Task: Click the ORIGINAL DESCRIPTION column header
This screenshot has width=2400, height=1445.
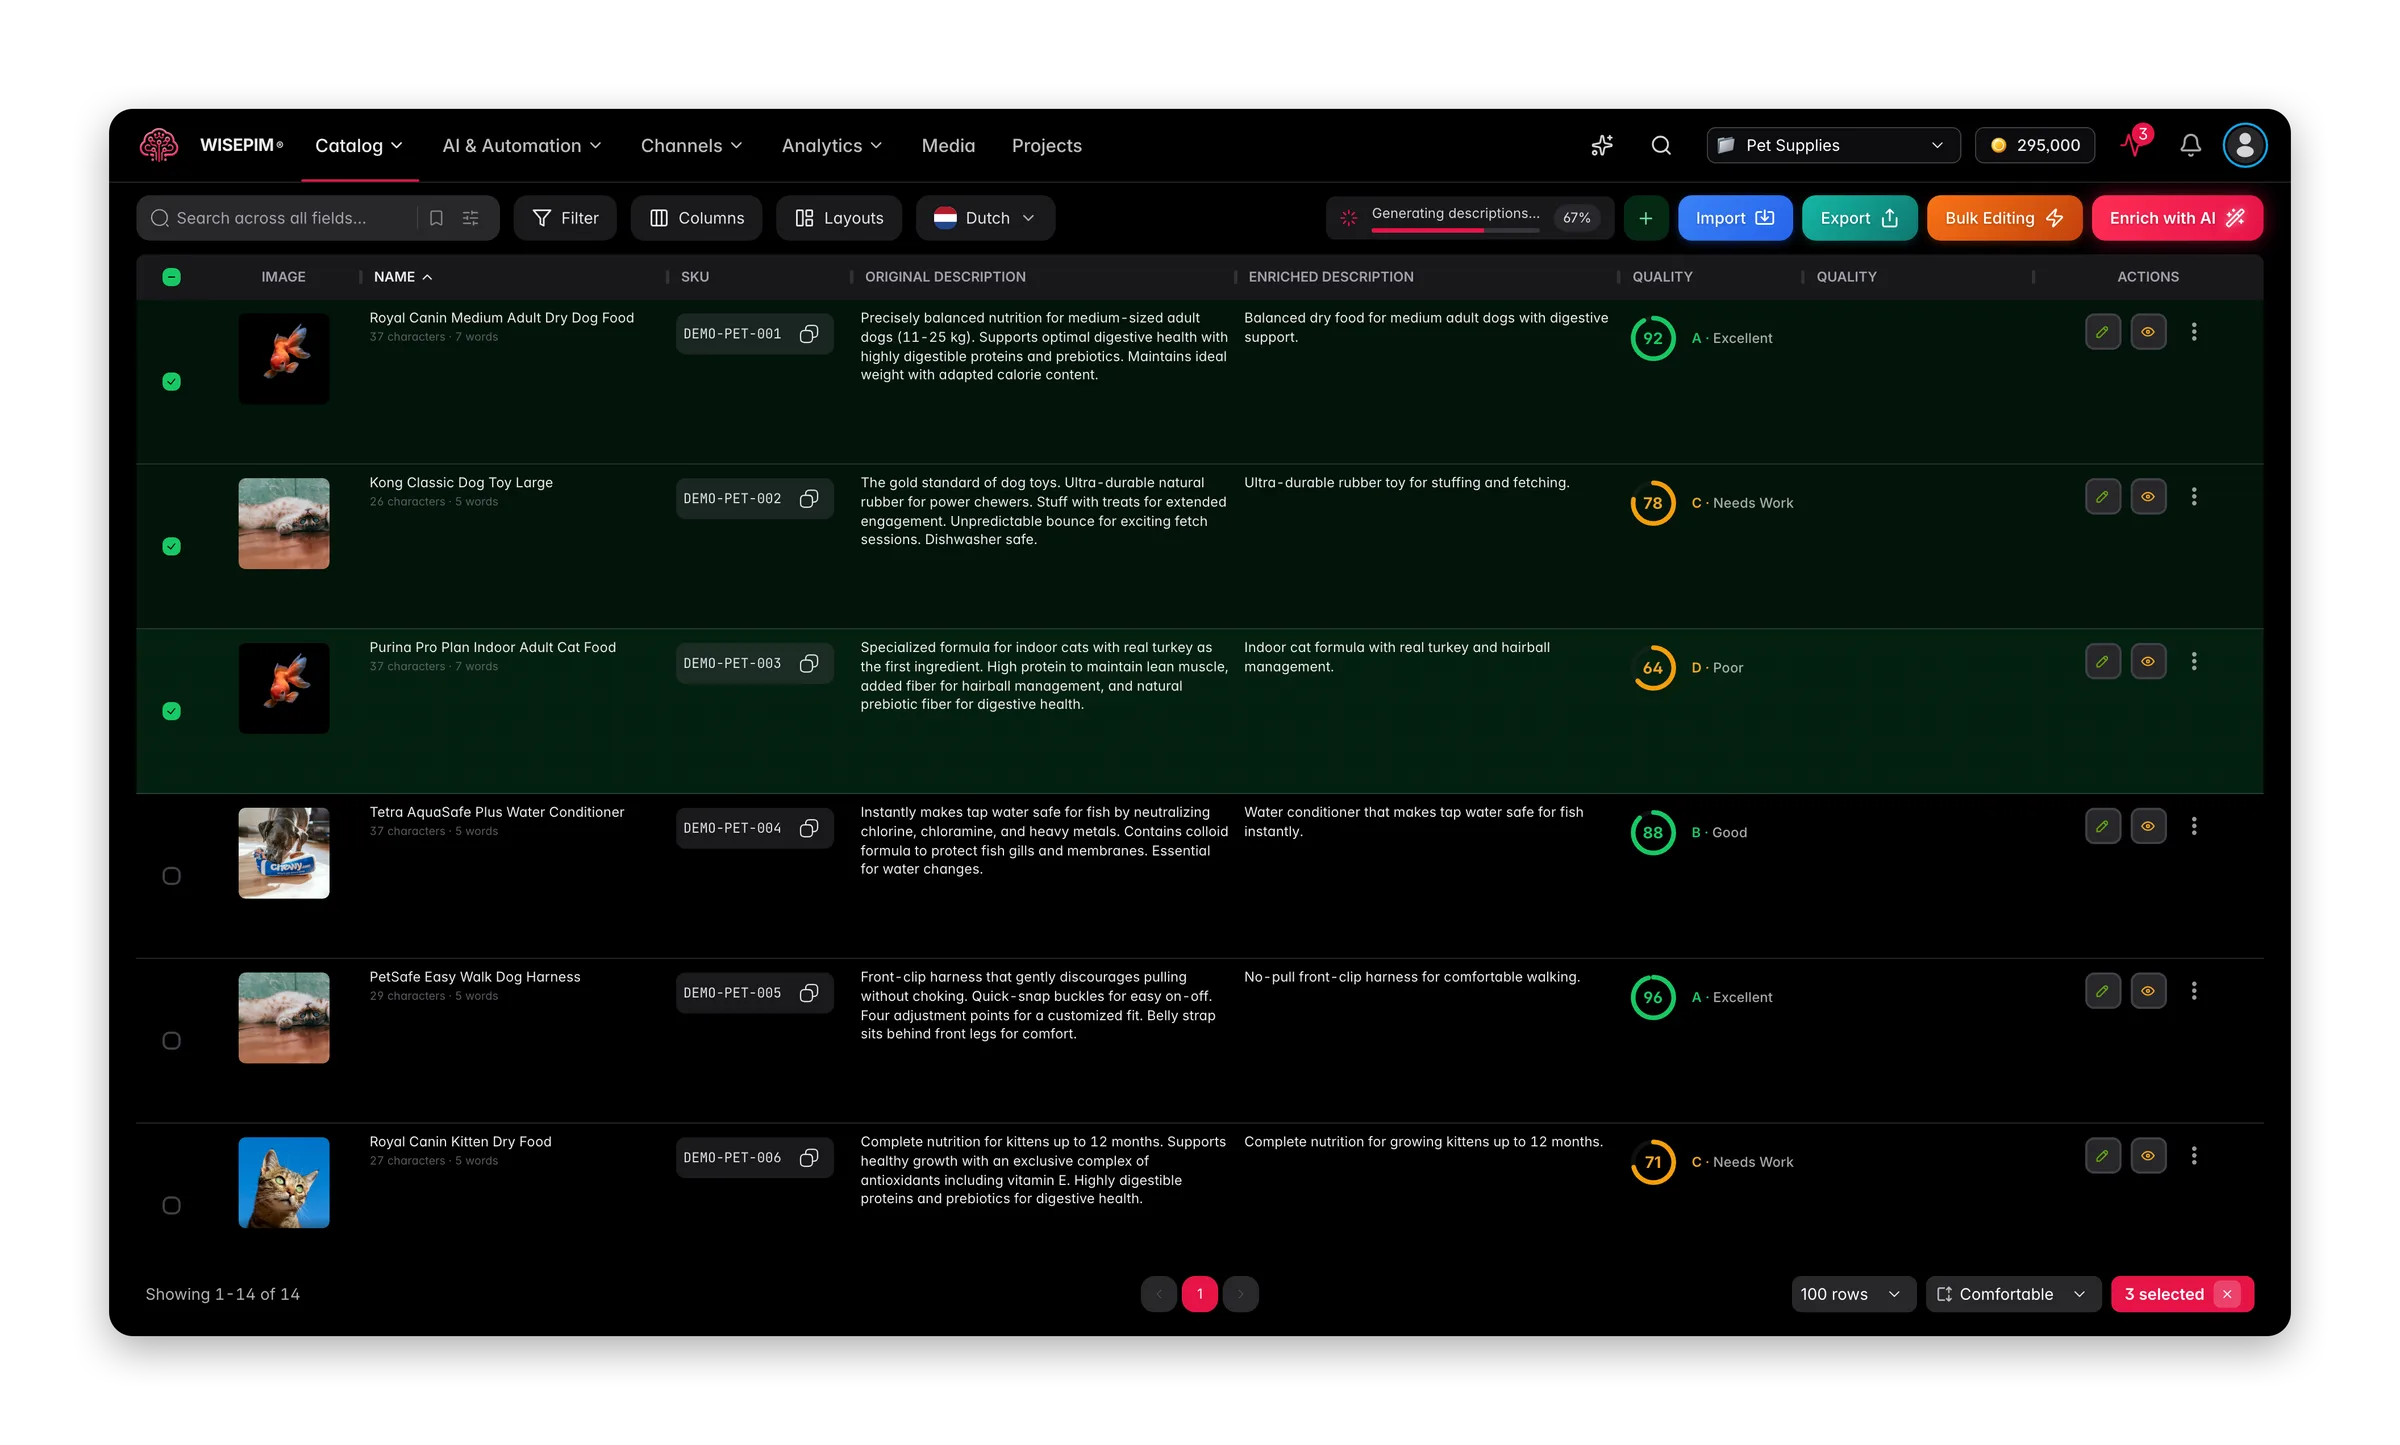Action: click(945, 277)
